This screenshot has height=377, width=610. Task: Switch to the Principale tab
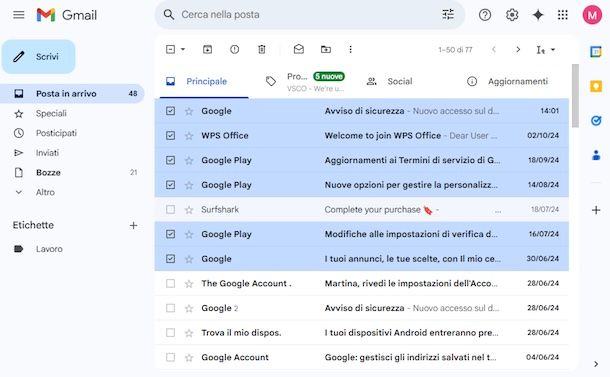pyautogui.click(x=204, y=81)
